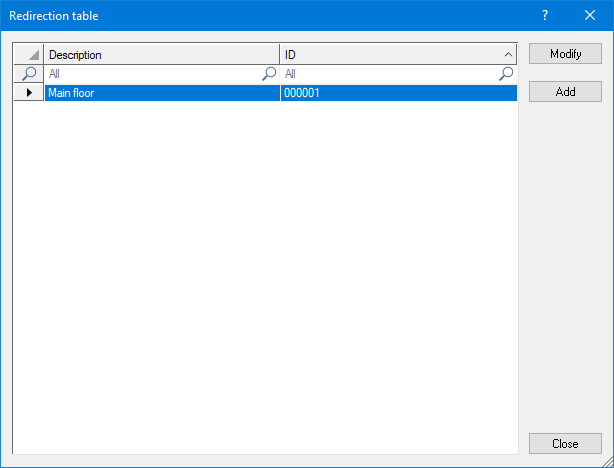Click the table corner select-all triangle
614x468 pixels.
click(x=29, y=55)
